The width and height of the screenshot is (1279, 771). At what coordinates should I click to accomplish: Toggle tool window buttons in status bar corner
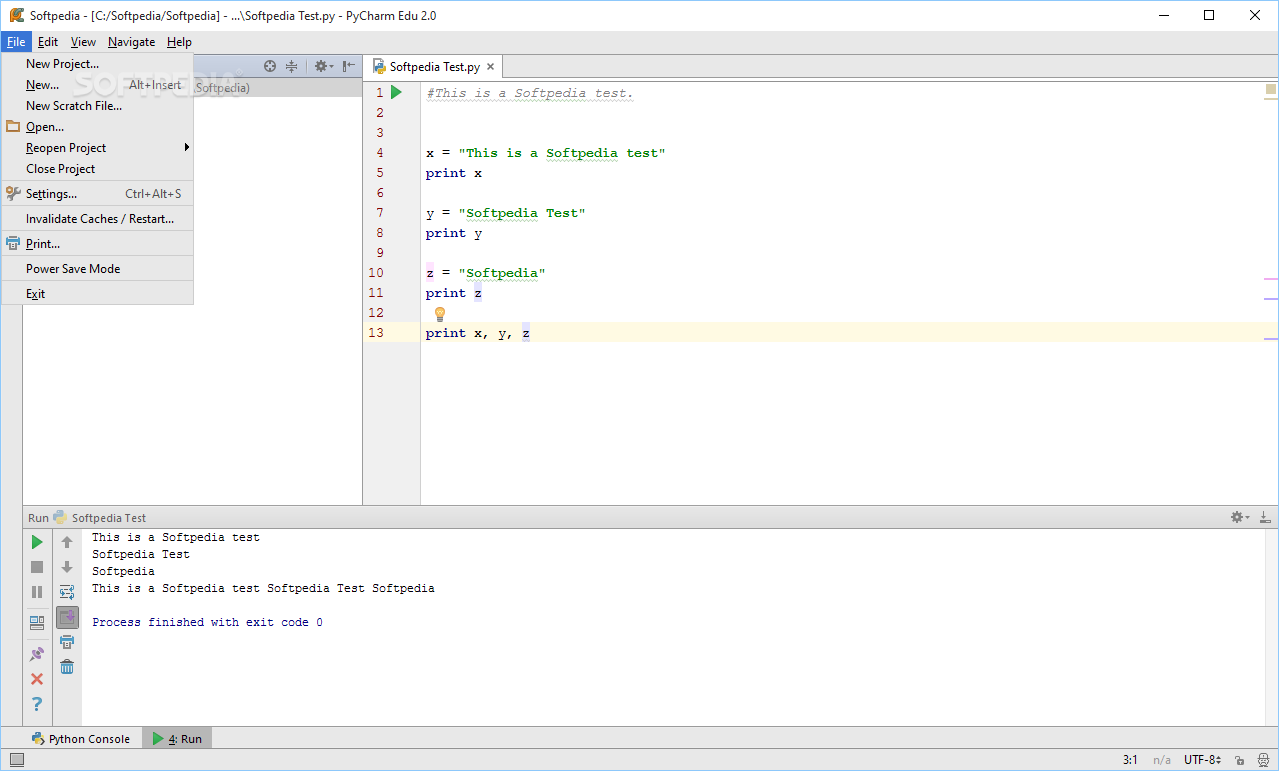click(17, 760)
